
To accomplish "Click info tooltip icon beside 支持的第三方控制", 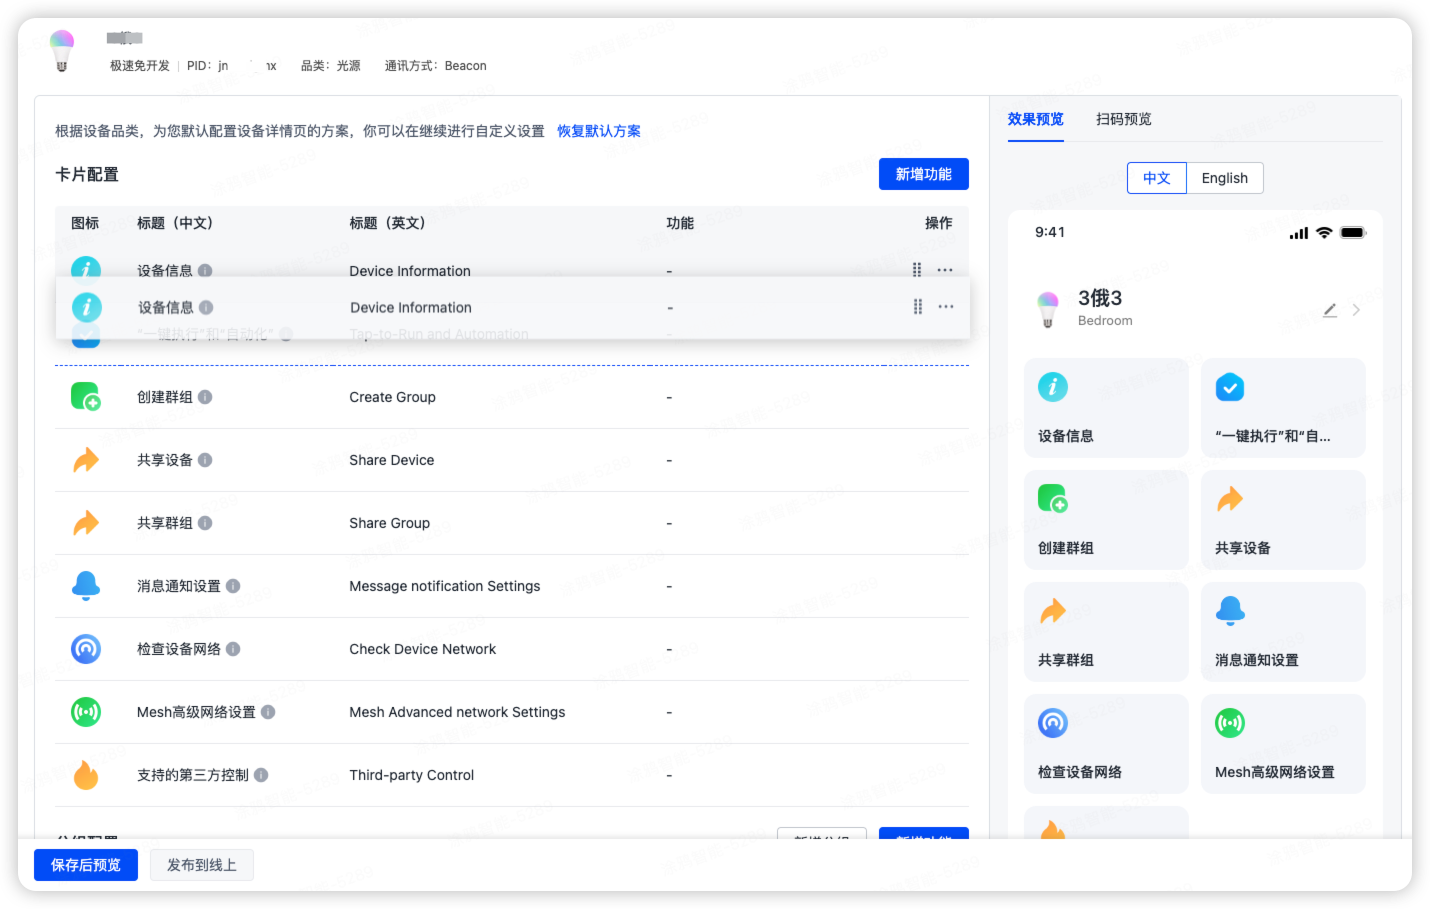I will [x=261, y=775].
